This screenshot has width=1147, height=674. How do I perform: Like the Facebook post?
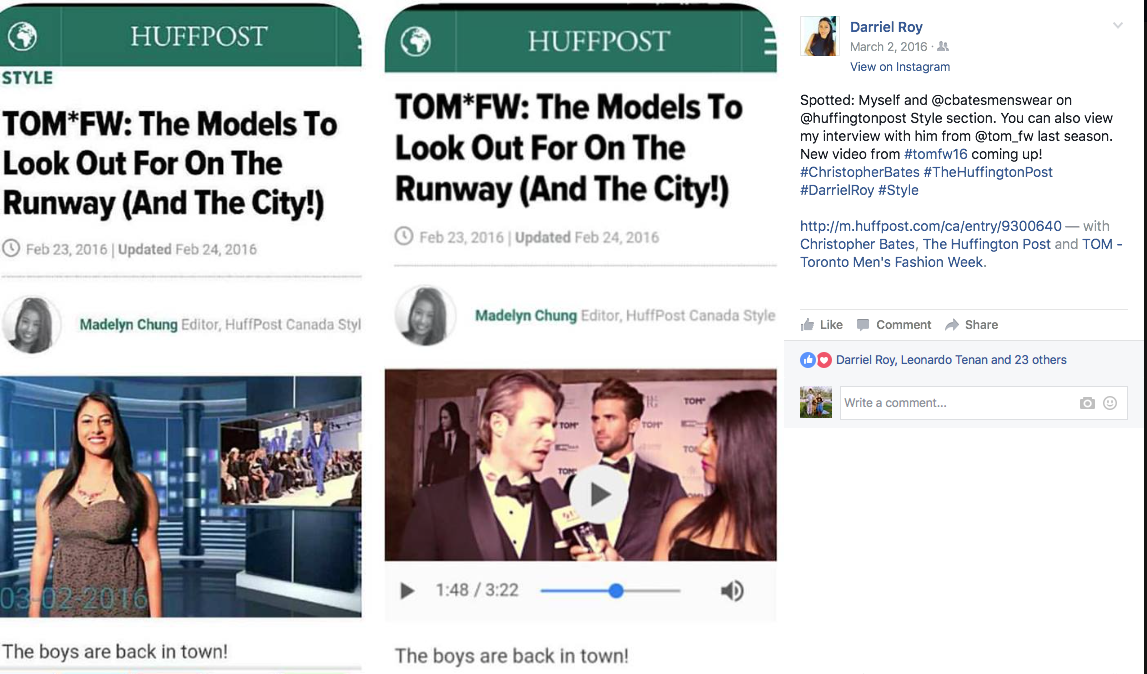821,325
